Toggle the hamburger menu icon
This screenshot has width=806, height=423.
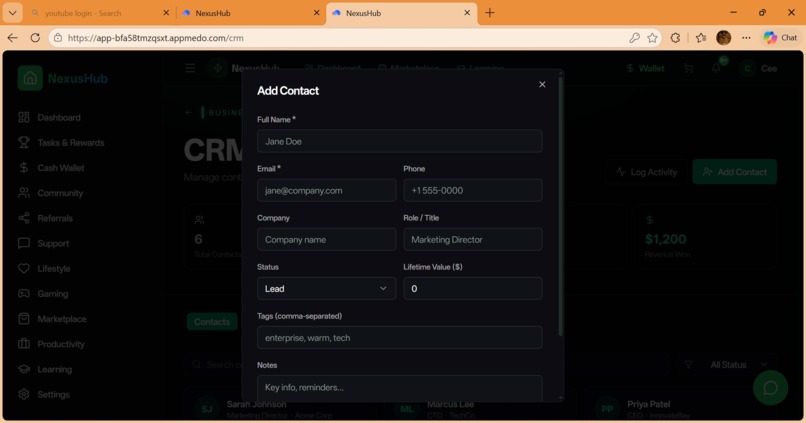(190, 68)
